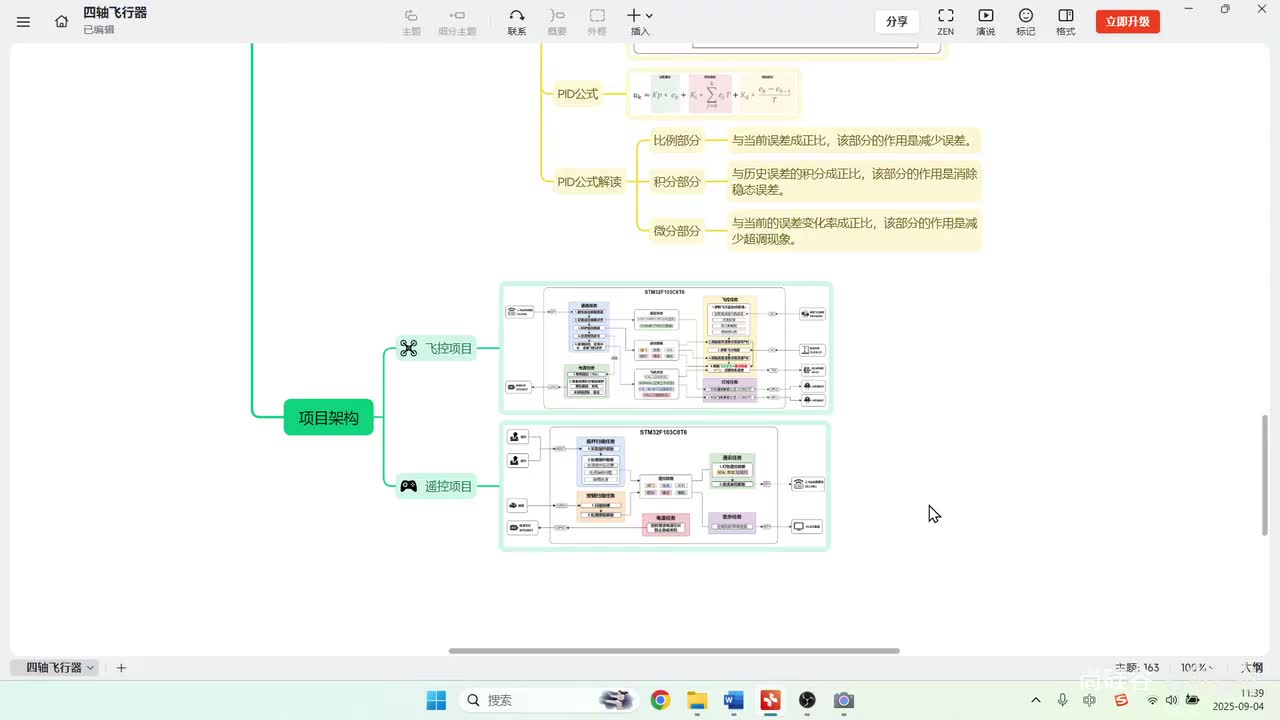This screenshot has height=720, width=1280.
Task: Click the drone icon on 飞控项目
Action: (x=408, y=348)
